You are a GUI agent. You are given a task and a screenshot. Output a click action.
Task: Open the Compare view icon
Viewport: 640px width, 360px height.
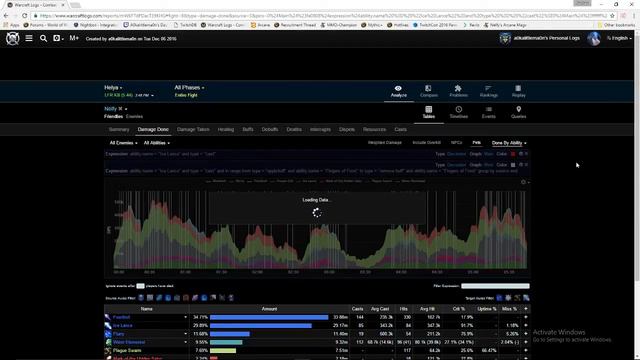pos(428,88)
